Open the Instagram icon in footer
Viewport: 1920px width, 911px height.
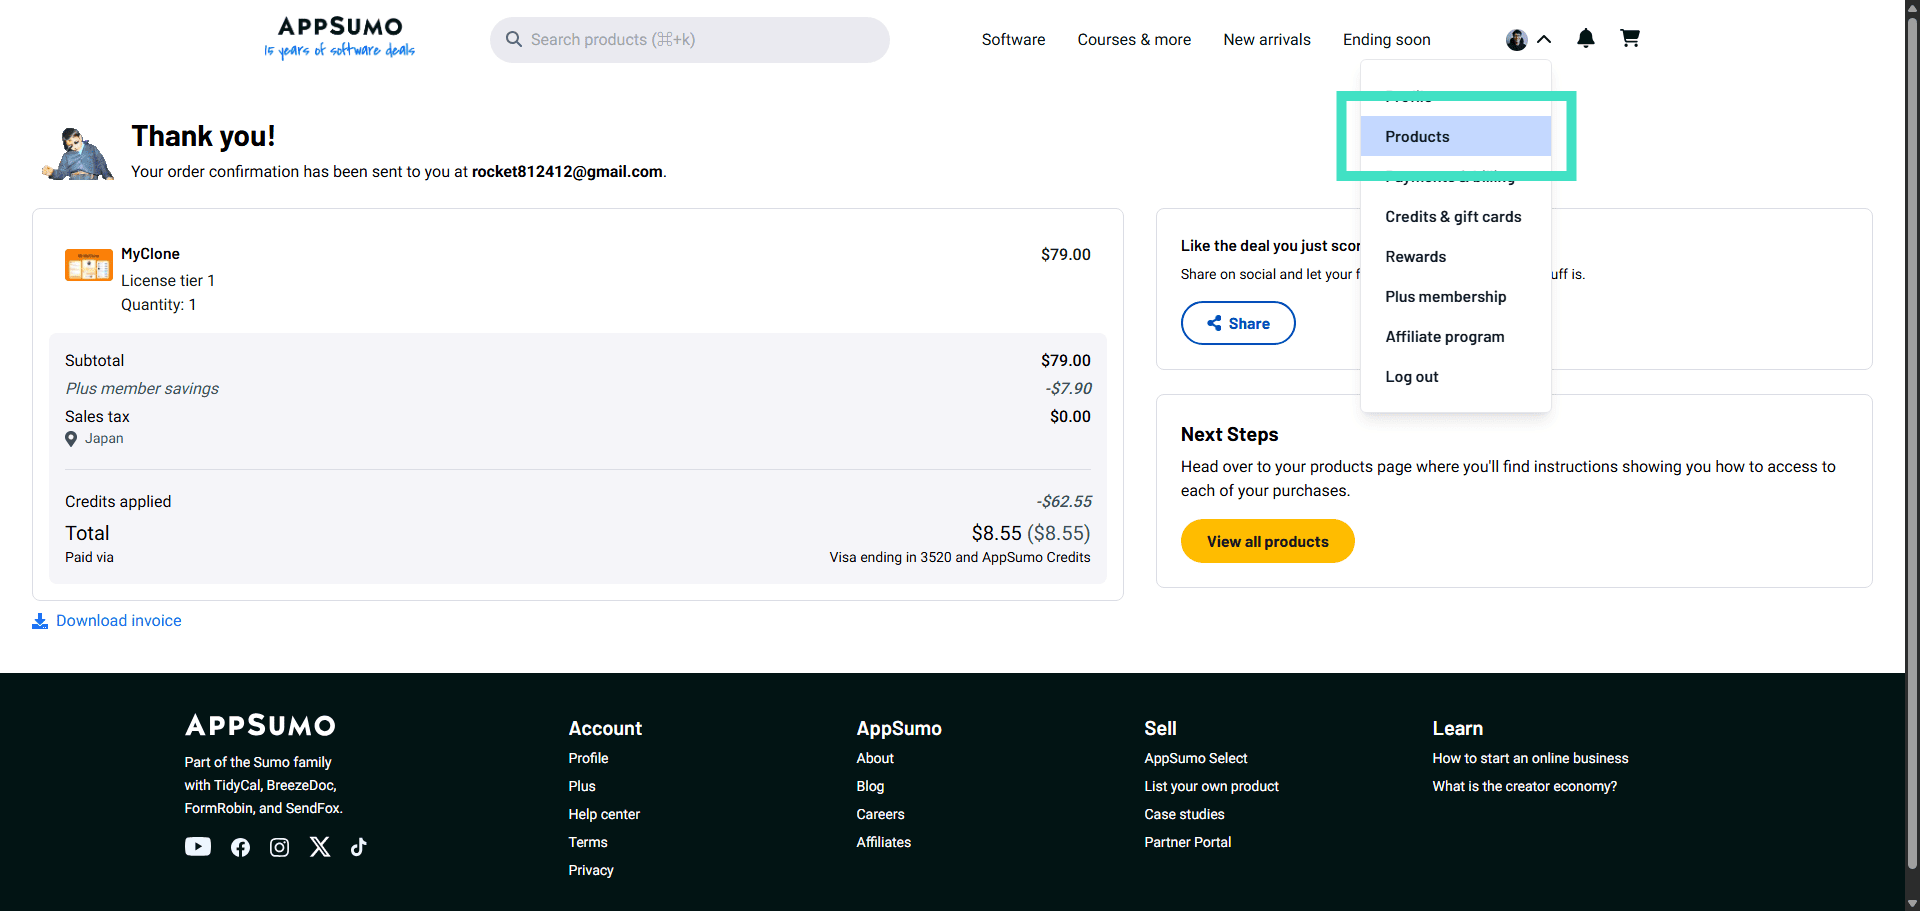[x=280, y=848]
